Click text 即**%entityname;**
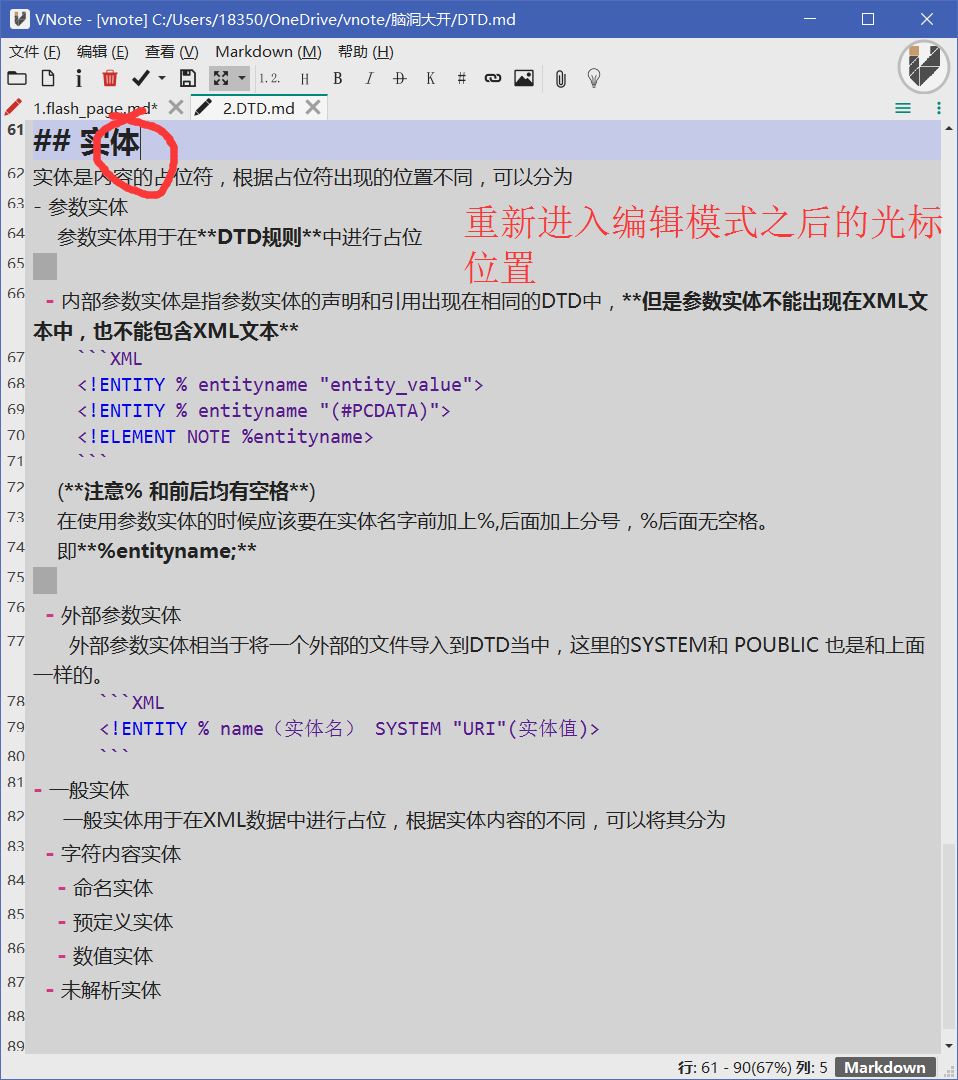958x1080 pixels. pyautogui.click(x=156, y=551)
